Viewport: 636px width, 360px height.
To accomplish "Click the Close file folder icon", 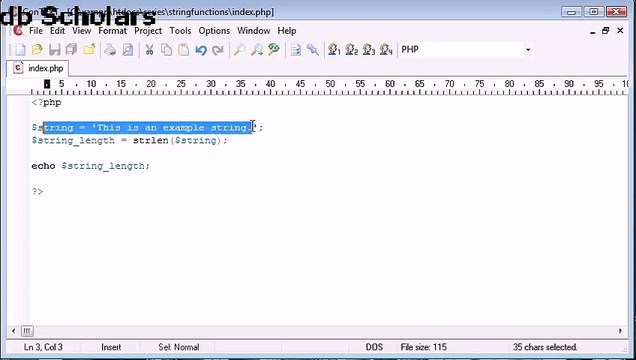I will click(x=89, y=50).
